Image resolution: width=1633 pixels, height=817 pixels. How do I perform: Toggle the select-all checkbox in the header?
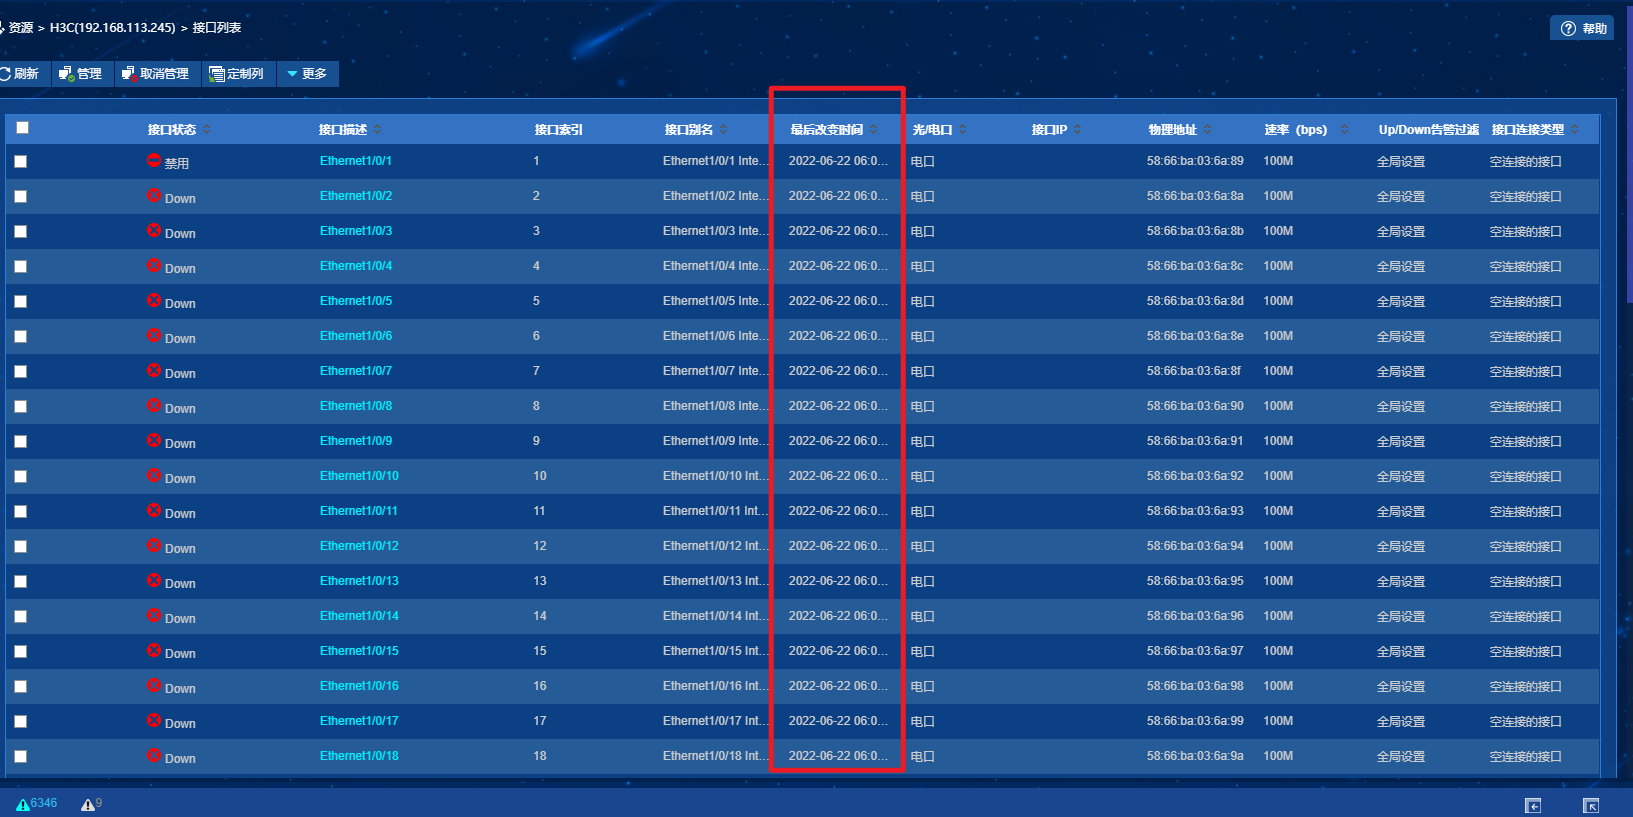tap(22, 127)
